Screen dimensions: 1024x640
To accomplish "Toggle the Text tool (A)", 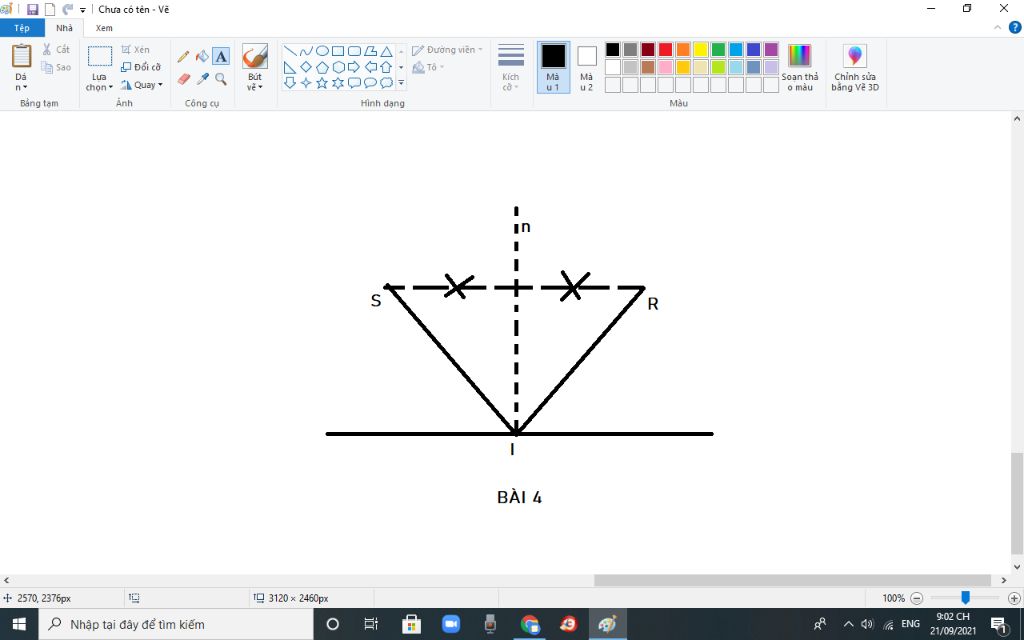I will click(x=221, y=57).
